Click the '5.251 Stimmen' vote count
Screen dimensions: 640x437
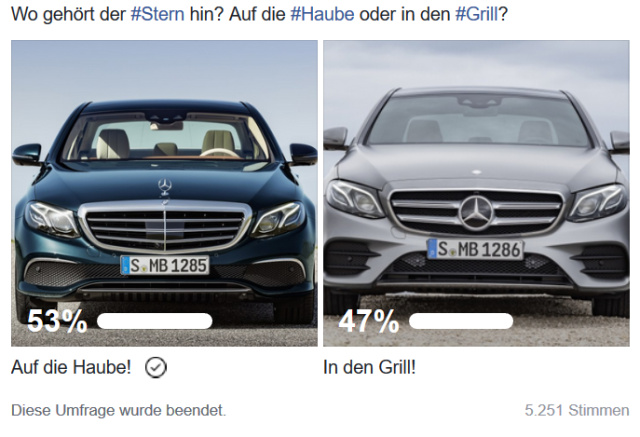pyautogui.click(x=577, y=410)
